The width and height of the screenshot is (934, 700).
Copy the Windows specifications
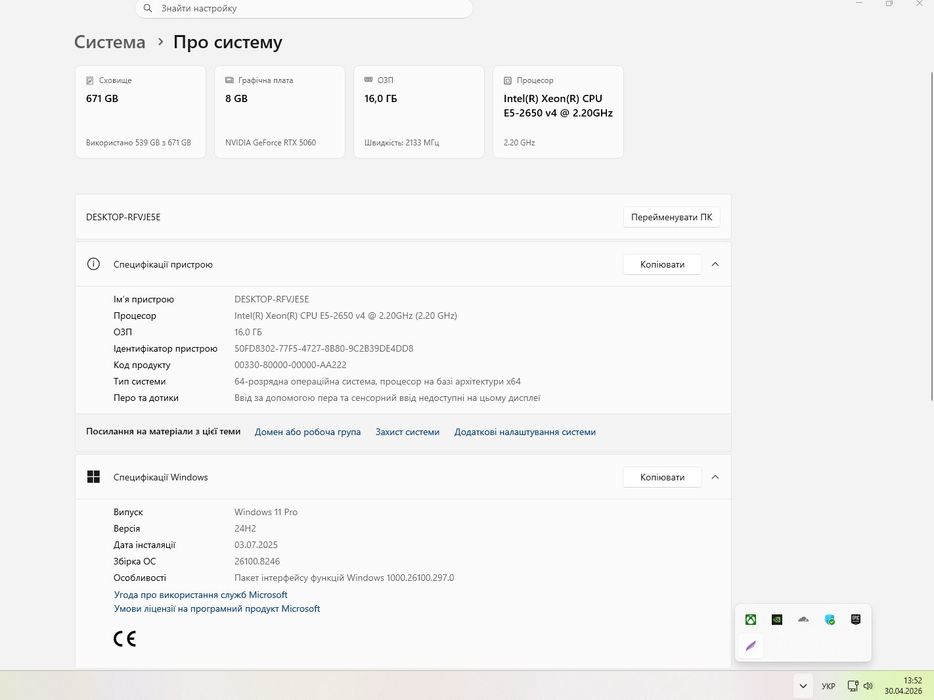coord(662,477)
